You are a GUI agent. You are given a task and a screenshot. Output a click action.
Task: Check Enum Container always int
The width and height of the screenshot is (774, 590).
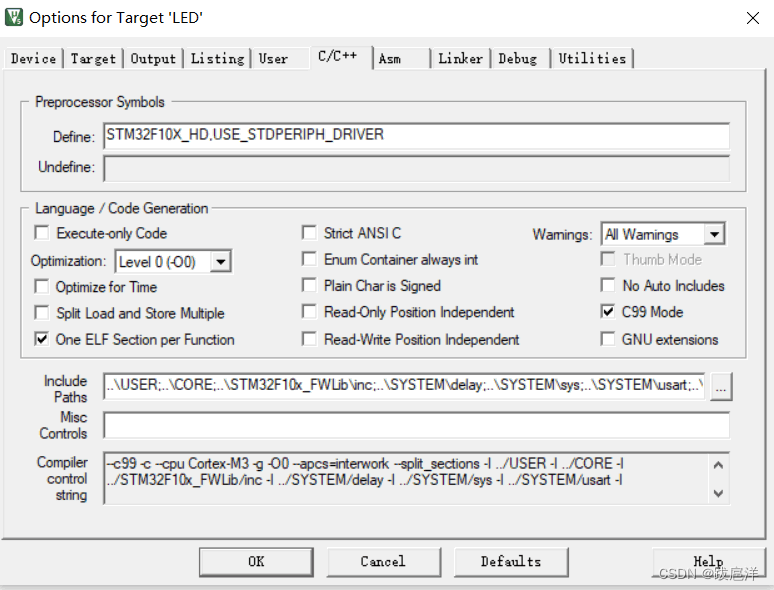[309, 259]
